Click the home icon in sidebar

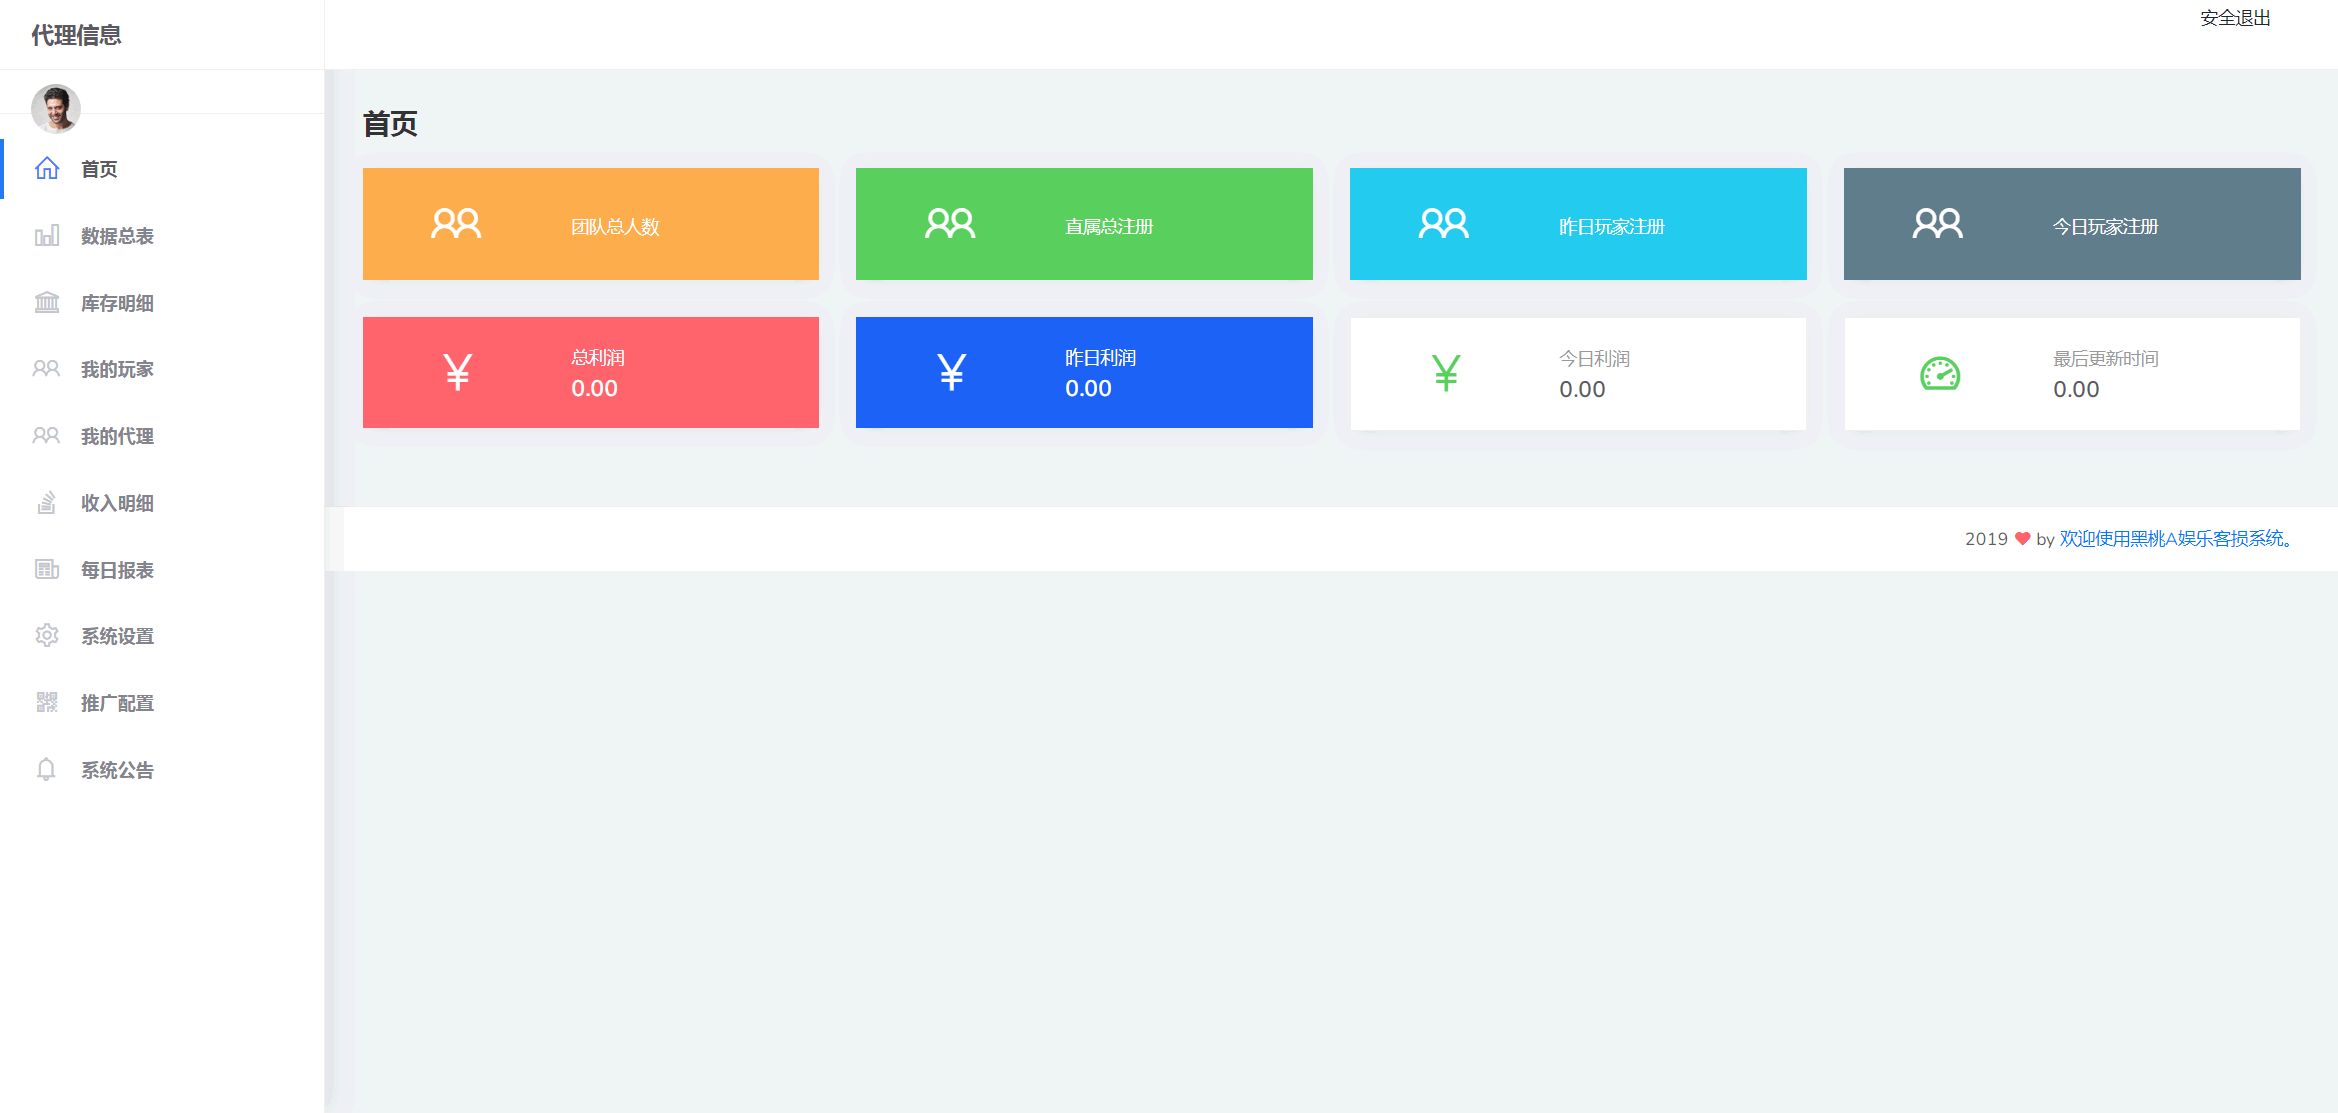tap(47, 168)
